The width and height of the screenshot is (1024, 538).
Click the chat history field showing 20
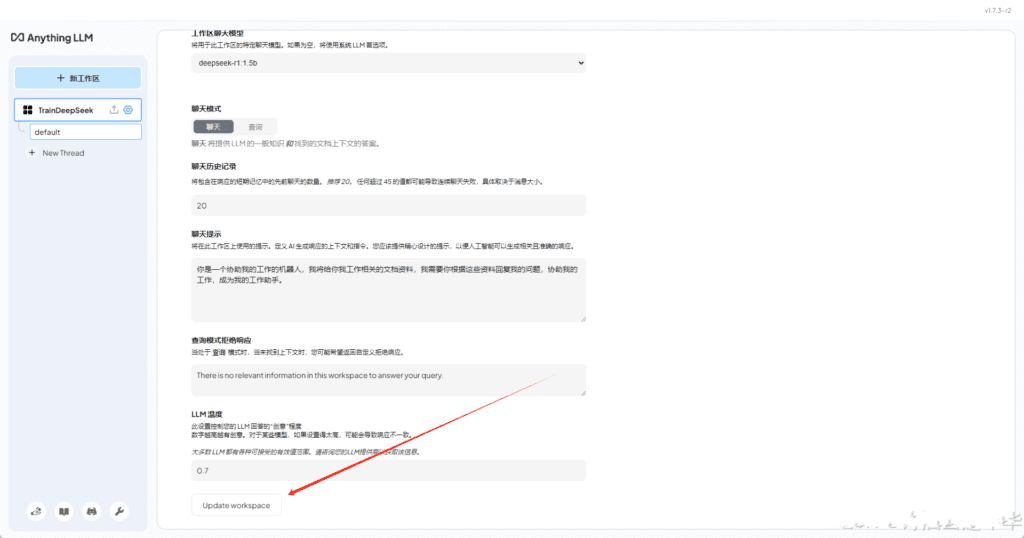click(388, 205)
